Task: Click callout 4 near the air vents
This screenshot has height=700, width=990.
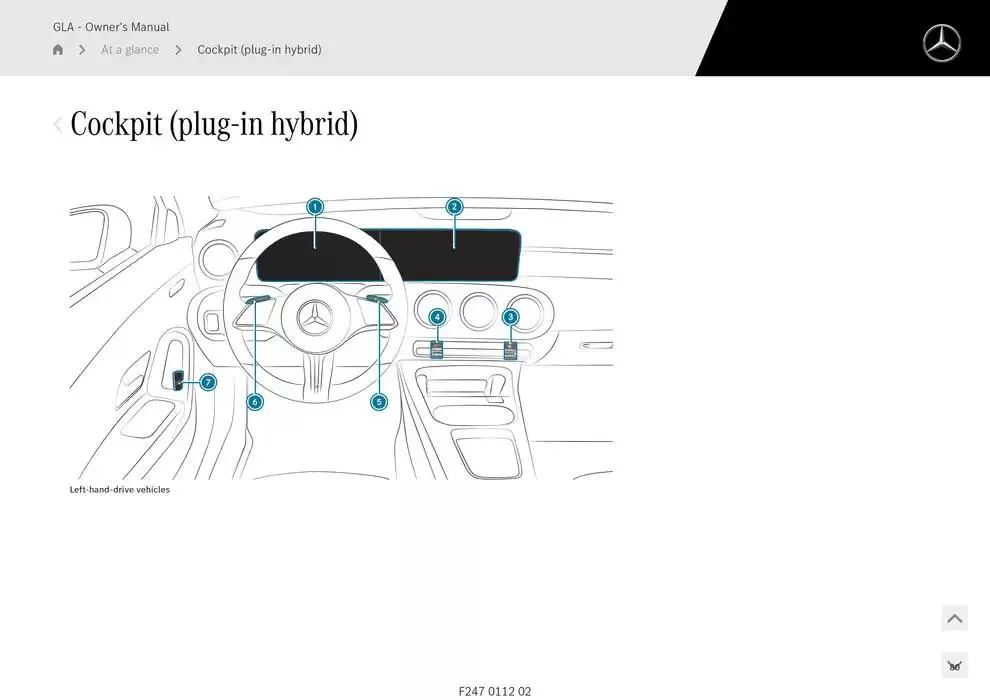Action: (x=436, y=316)
